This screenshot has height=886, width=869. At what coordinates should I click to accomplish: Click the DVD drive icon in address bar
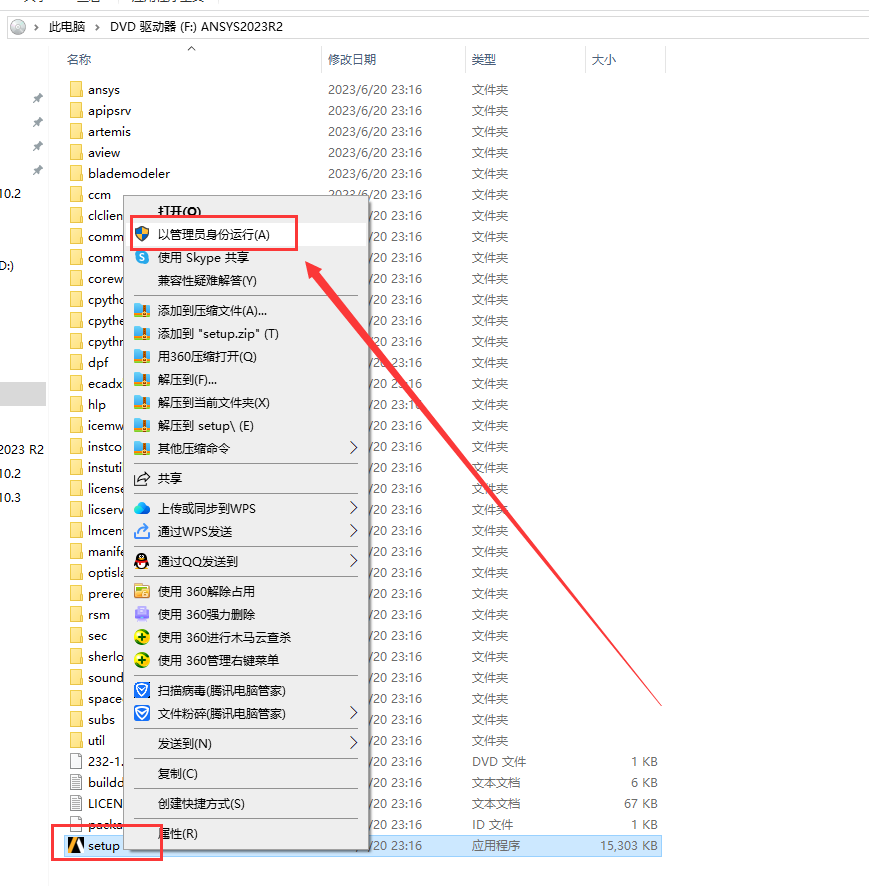[18, 27]
